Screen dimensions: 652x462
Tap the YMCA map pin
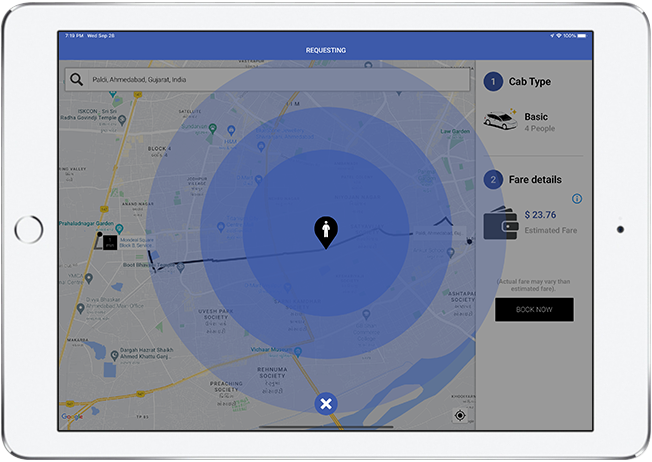pyautogui.click(x=89, y=279)
